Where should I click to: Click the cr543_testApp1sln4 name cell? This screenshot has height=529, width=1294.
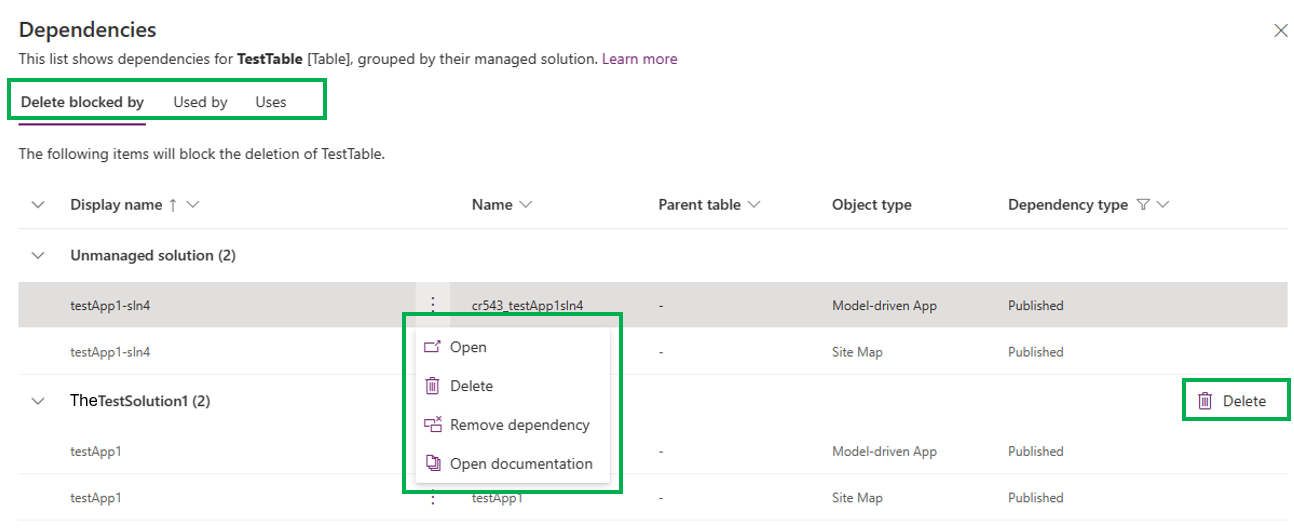[x=527, y=305]
